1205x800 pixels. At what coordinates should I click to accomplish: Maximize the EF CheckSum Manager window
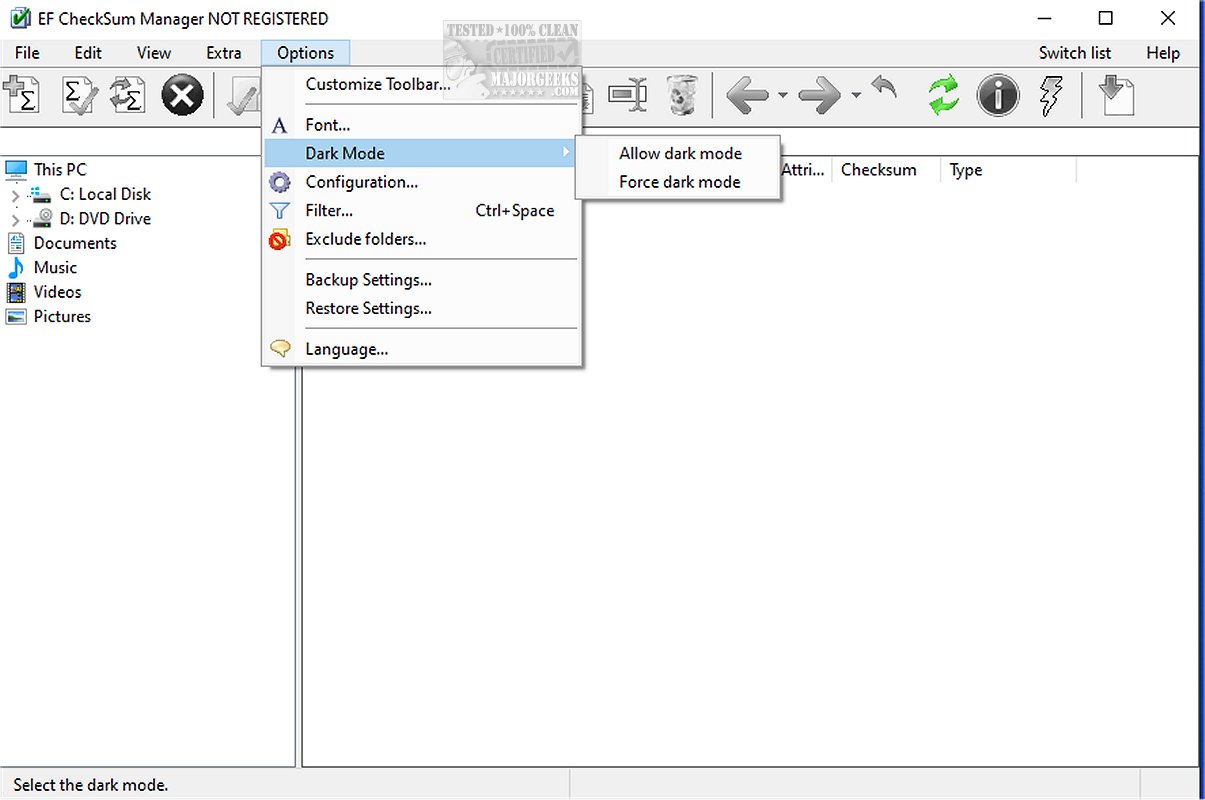point(1105,18)
